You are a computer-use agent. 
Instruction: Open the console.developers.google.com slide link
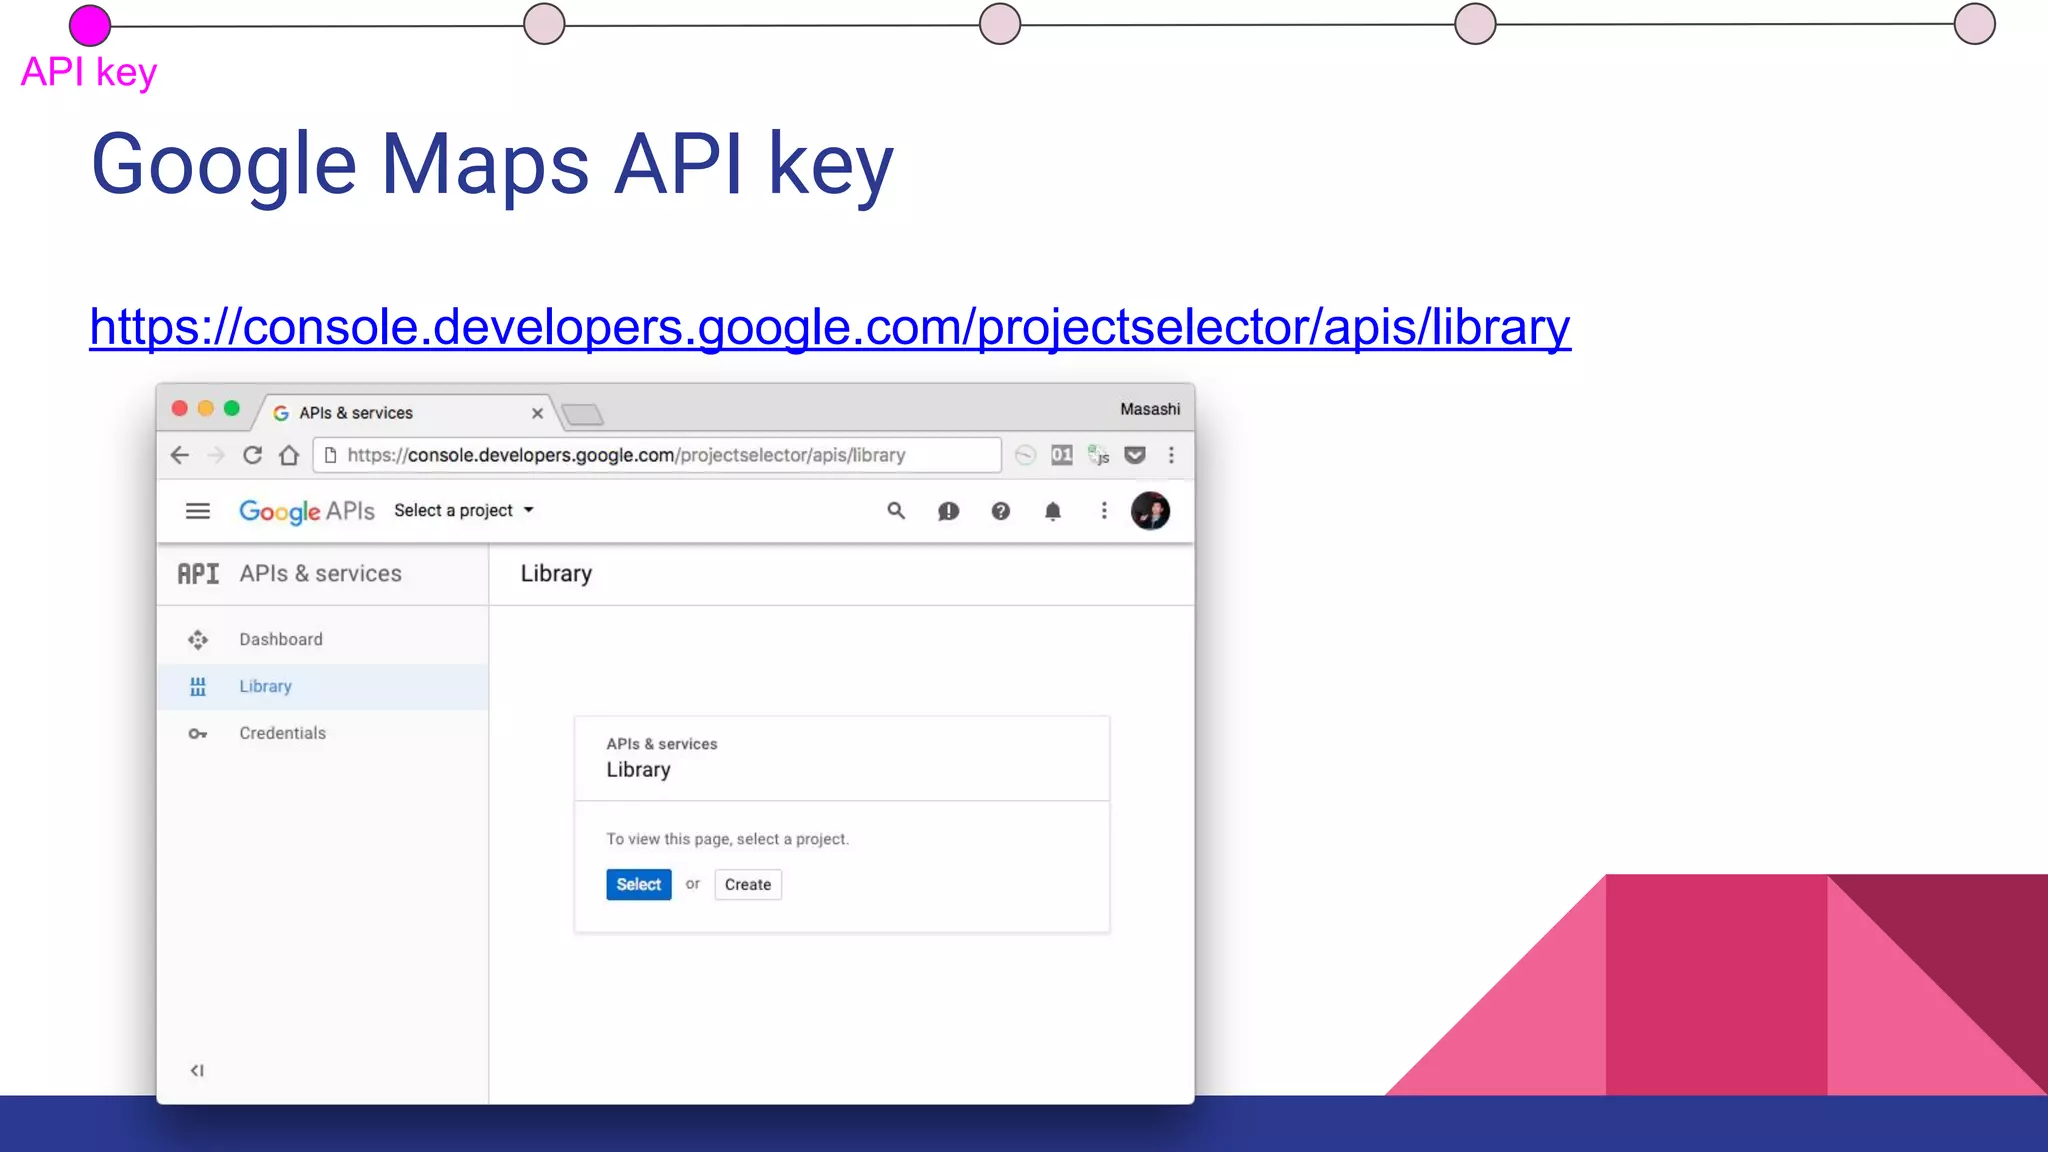pyautogui.click(x=830, y=327)
